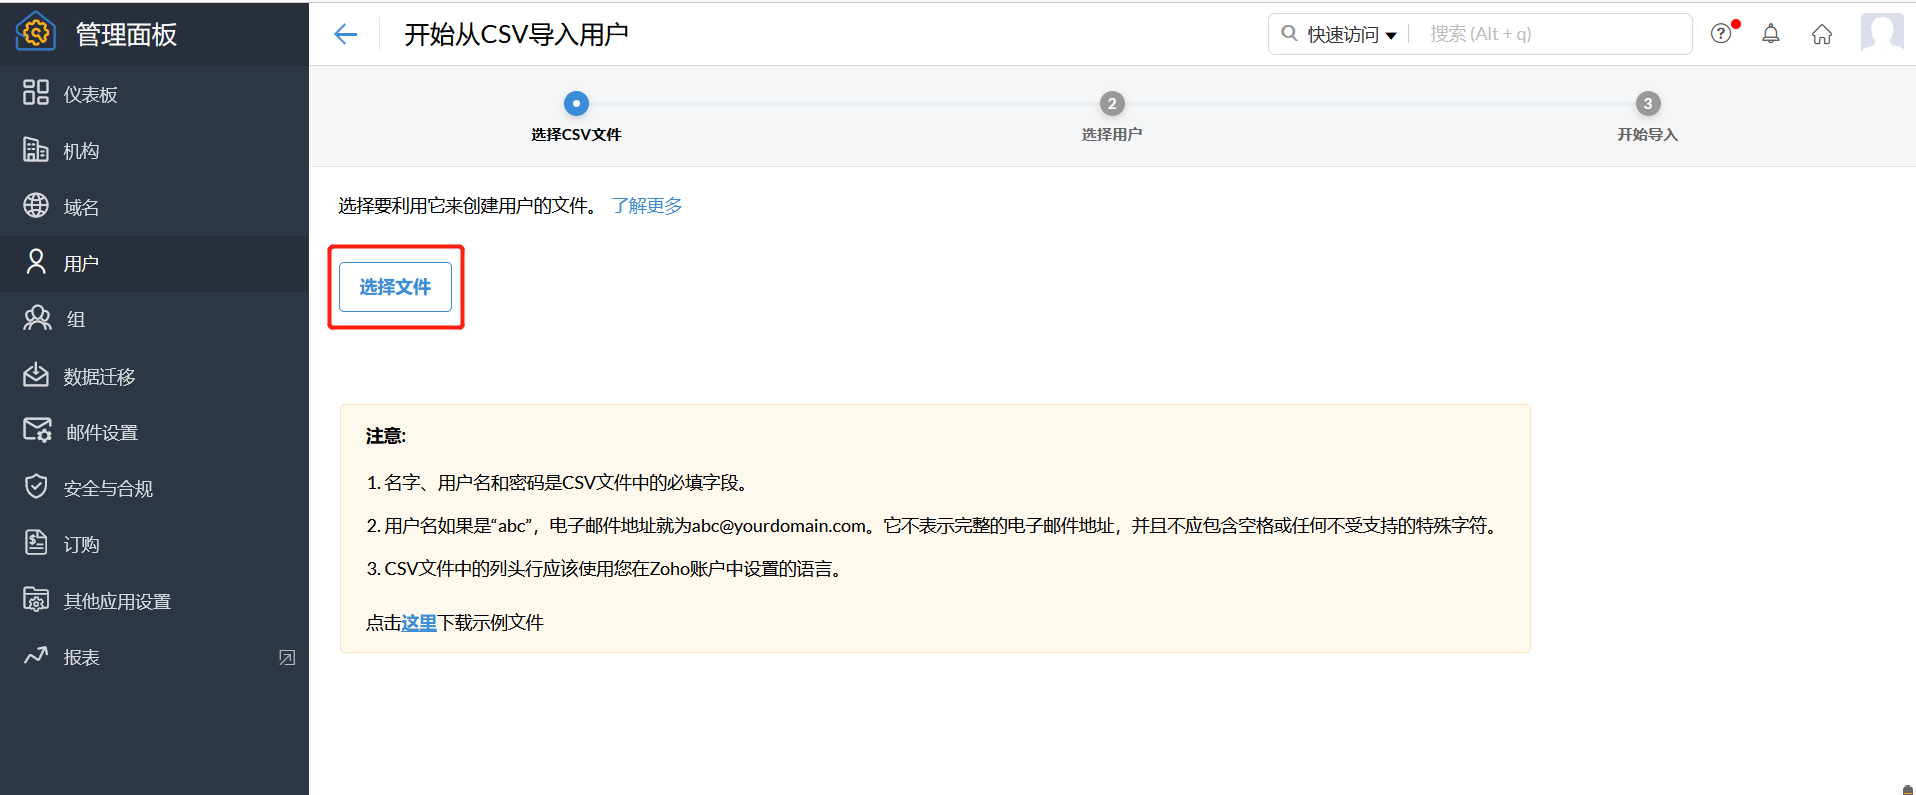Screen dimensions: 1916x795
Task: Go to home via house icon
Action: 1821,35
